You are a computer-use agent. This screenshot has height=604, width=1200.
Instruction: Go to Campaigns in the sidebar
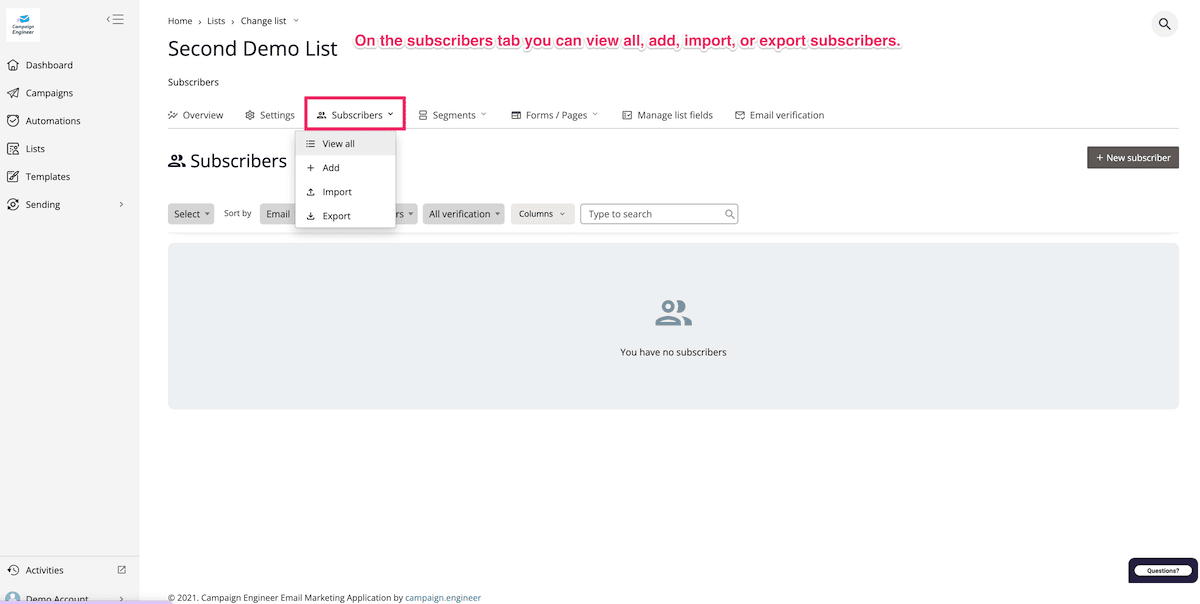pyautogui.click(x=49, y=93)
